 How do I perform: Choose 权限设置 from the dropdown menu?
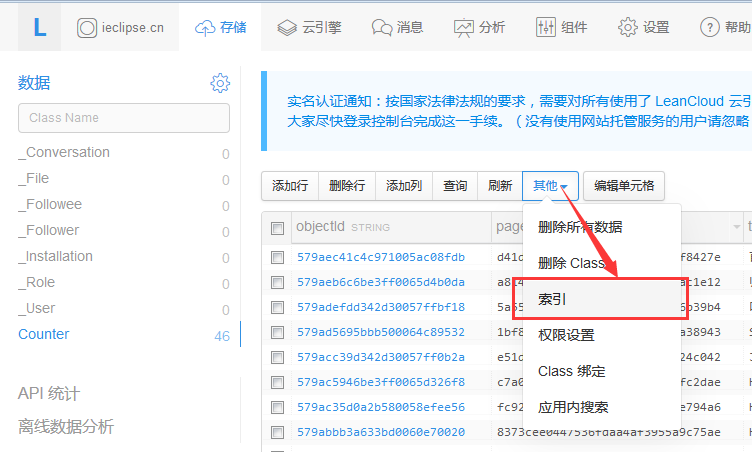coord(566,335)
